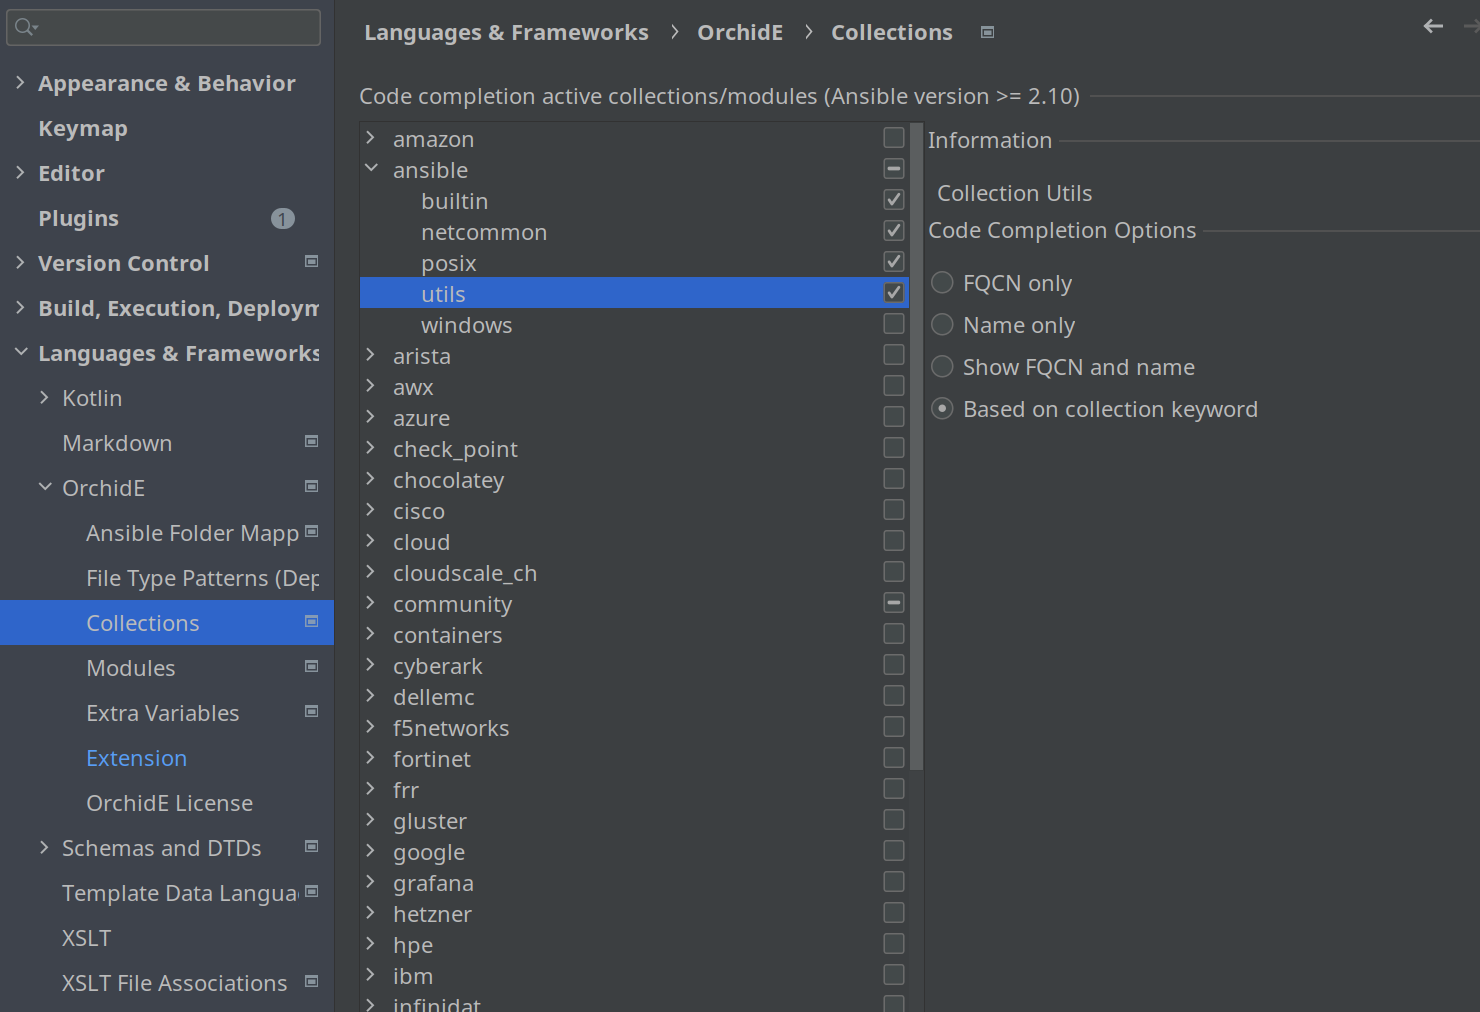Image resolution: width=1480 pixels, height=1012 pixels.
Task: Uncheck the posix collection checkbox
Action: point(894,261)
